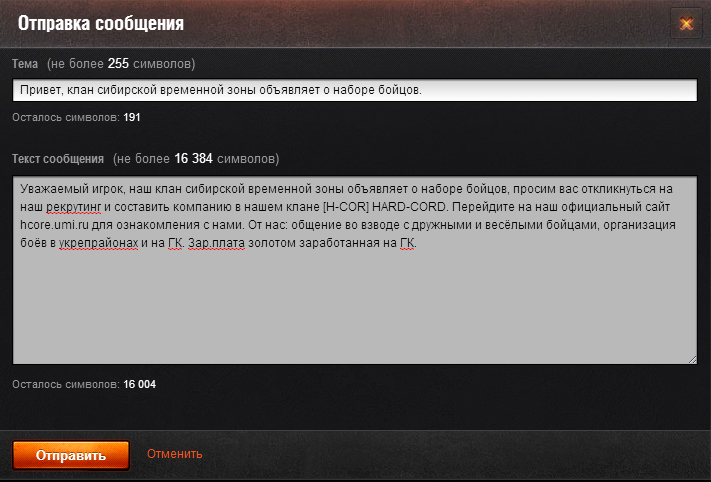The width and height of the screenshot is (711, 482).
Task: Click the Отправить button
Action: pyautogui.click(x=71, y=455)
